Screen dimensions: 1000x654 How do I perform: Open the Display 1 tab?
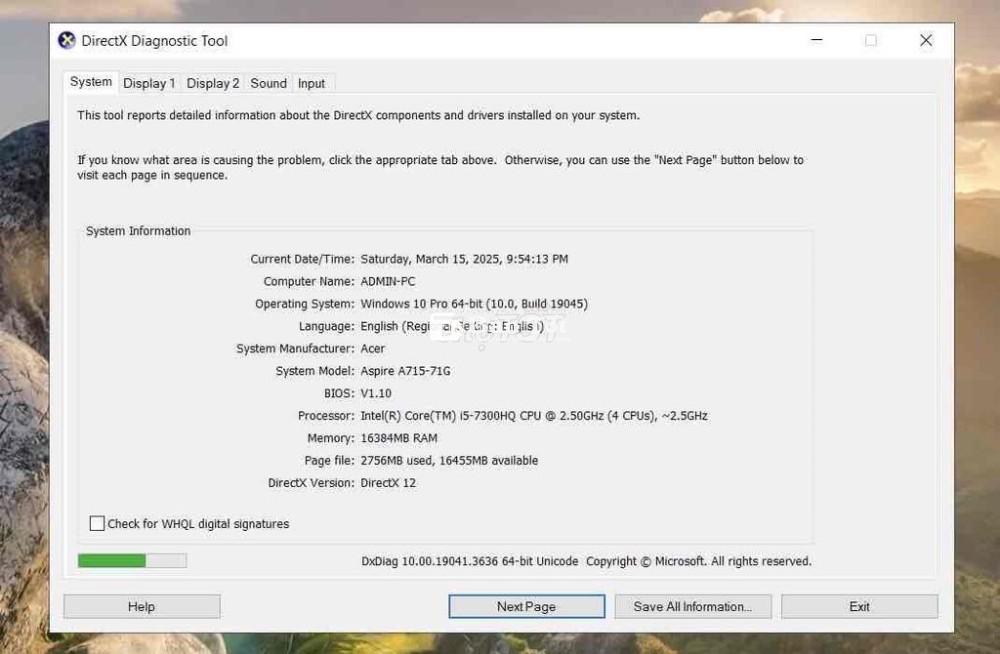(x=149, y=84)
